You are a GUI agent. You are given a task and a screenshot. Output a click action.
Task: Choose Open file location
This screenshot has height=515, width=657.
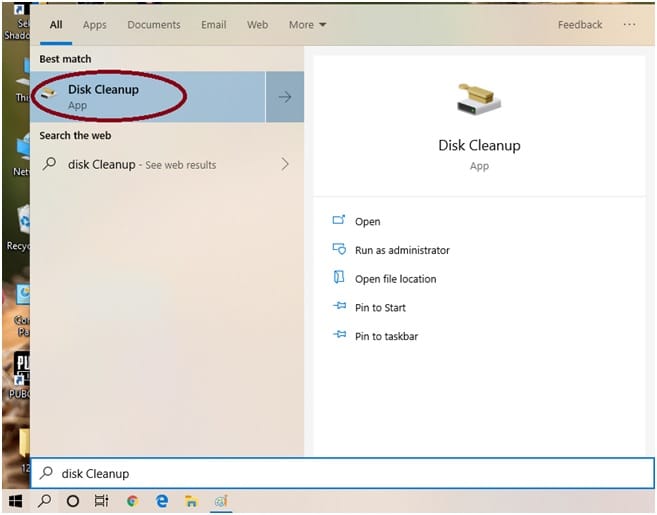tap(396, 279)
